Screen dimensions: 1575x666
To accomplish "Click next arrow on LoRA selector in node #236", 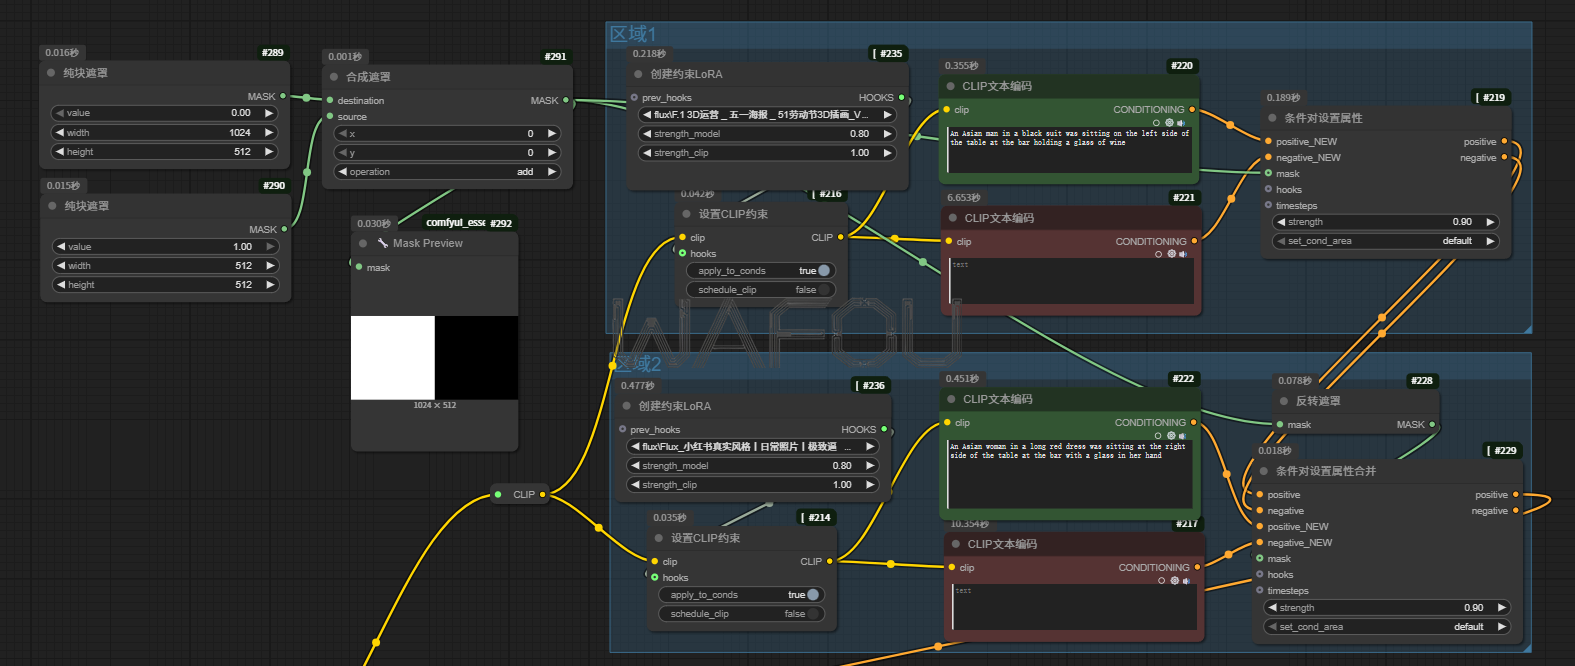I will pos(870,447).
